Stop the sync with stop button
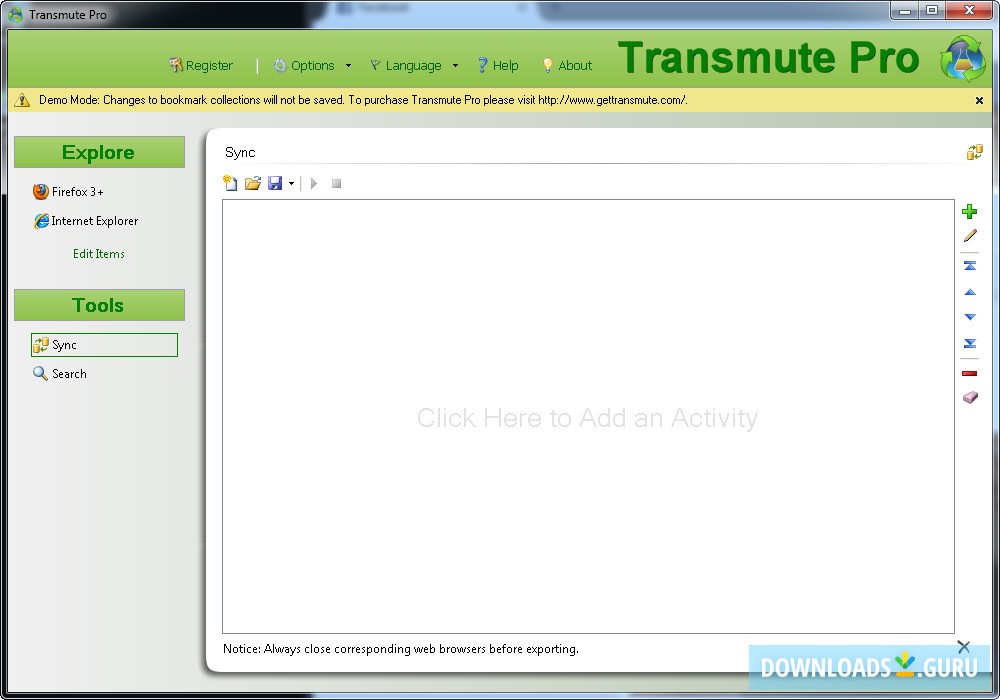This screenshot has height=700, width=1000. tap(337, 184)
